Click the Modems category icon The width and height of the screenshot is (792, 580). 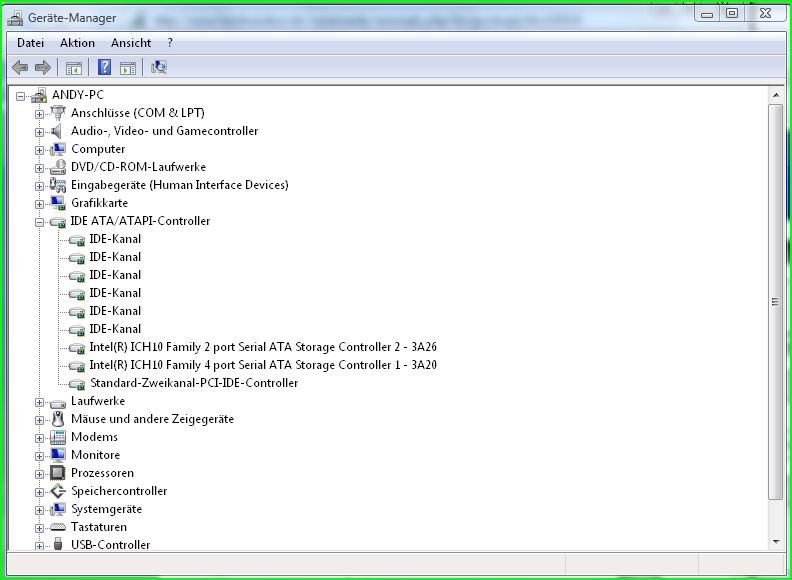(58, 437)
